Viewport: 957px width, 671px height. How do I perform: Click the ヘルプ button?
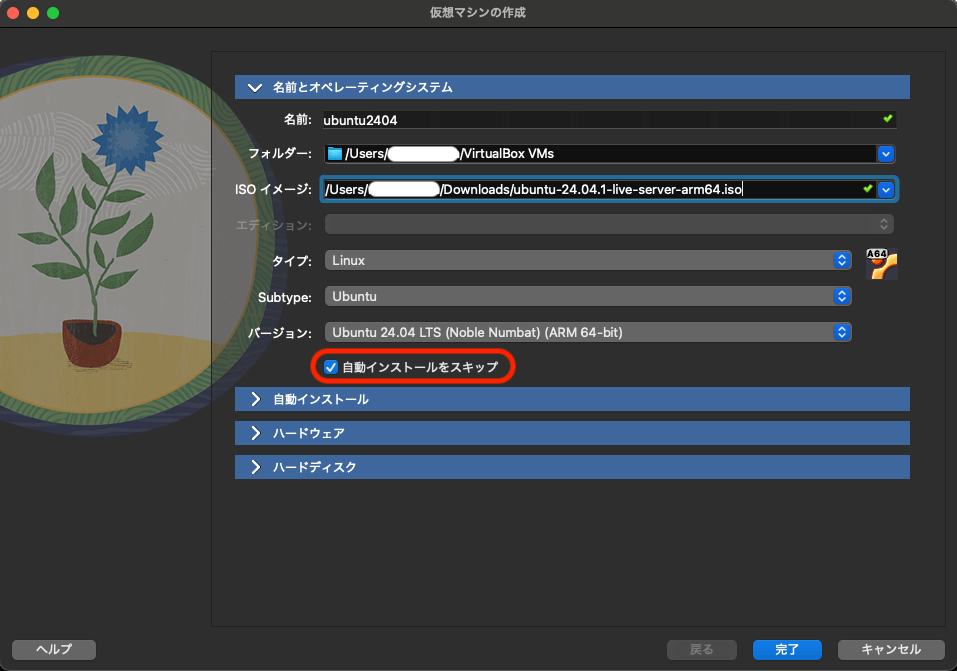click(54, 650)
